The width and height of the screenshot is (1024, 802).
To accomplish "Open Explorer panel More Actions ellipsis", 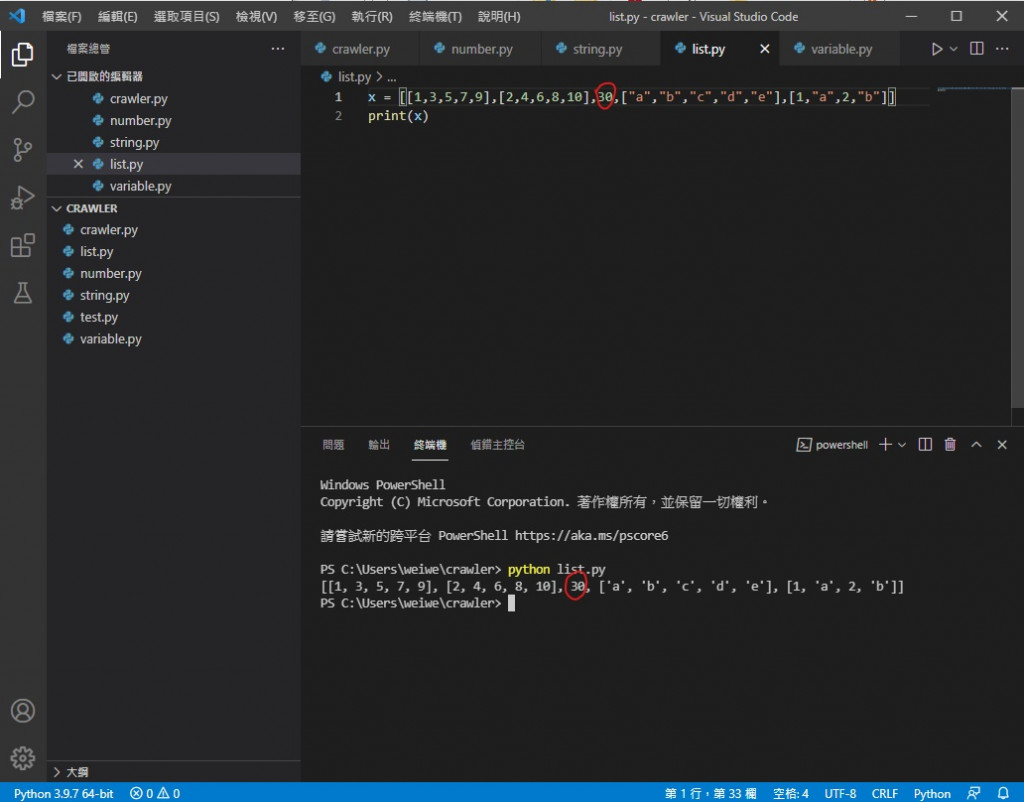I will pos(278,49).
